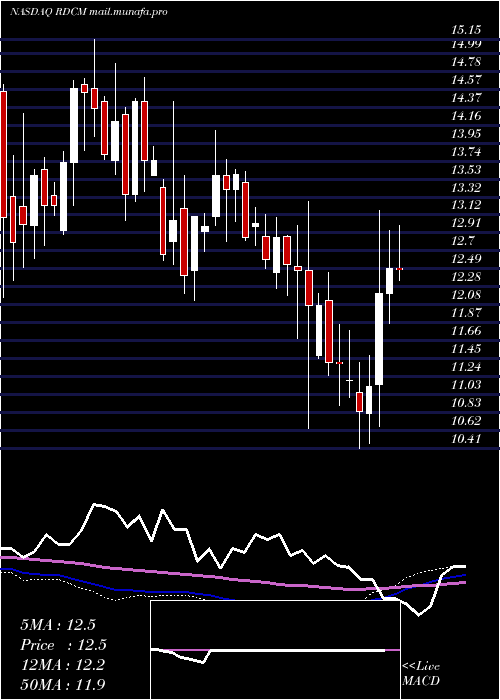Click the 11.45 price axis label
Screen dimensions: 500x700
click(466, 349)
